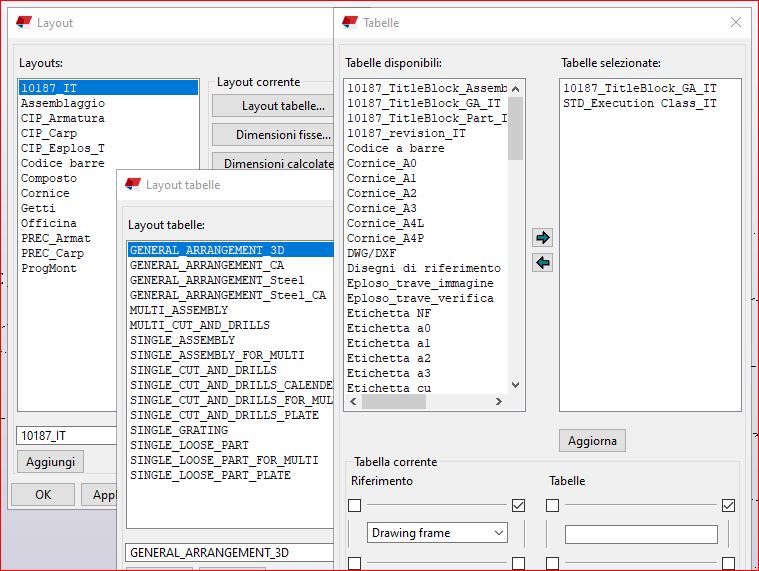Select 10187_IT in Layouts list
This screenshot has height=571, width=759.
(x=108, y=88)
